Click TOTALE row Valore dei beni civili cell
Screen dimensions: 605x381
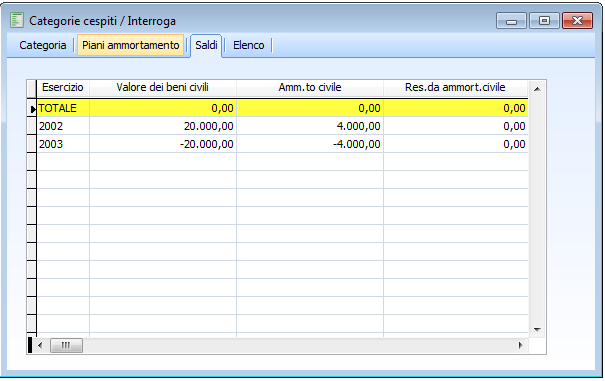tap(163, 108)
